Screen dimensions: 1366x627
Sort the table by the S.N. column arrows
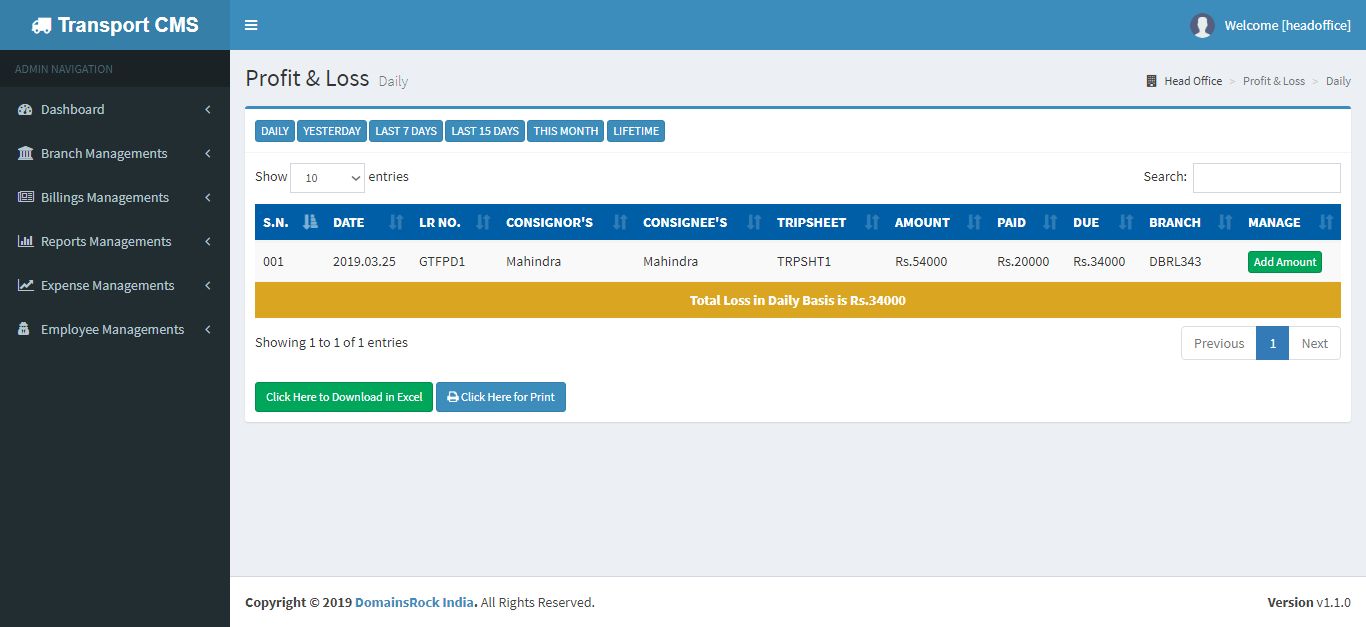309,222
